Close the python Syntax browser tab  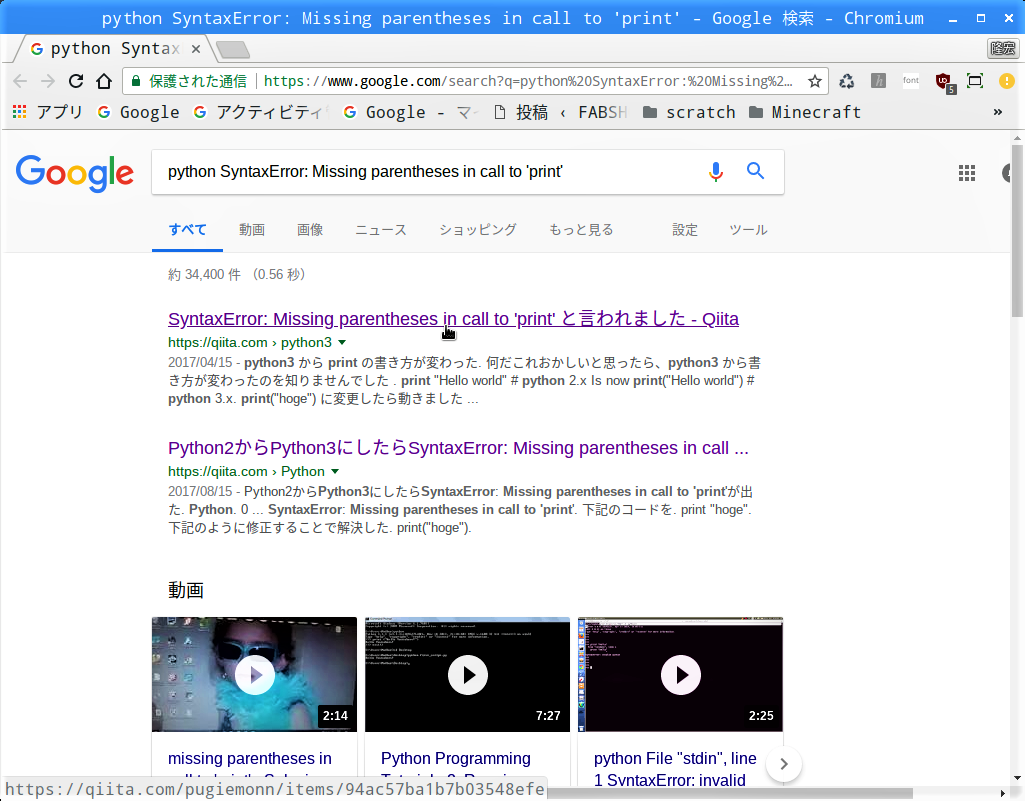click(195, 49)
